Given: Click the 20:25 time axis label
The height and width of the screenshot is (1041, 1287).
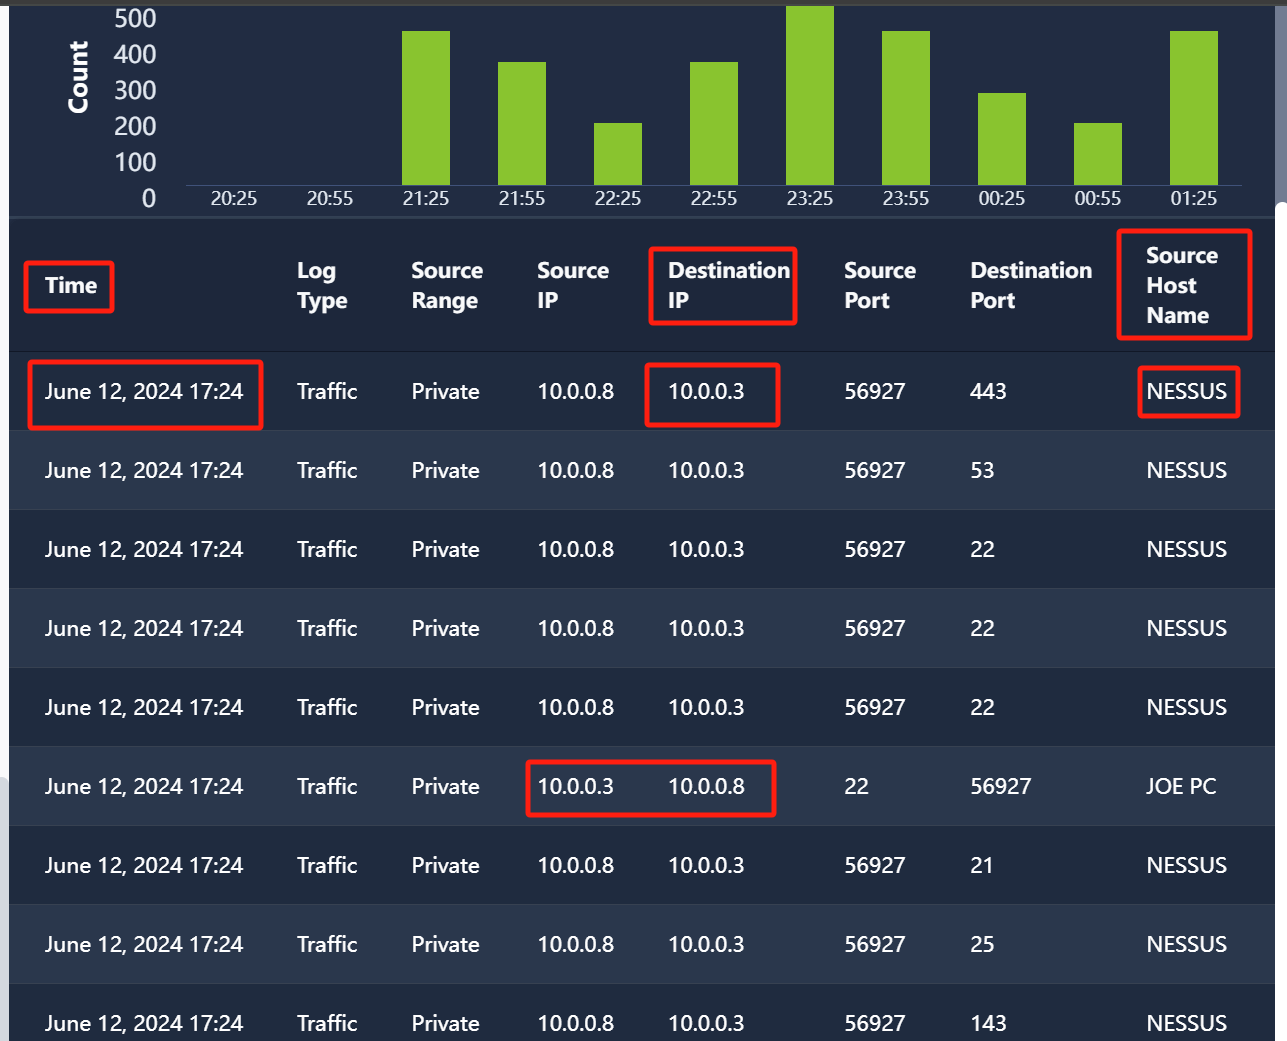Looking at the screenshot, I should [x=234, y=199].
